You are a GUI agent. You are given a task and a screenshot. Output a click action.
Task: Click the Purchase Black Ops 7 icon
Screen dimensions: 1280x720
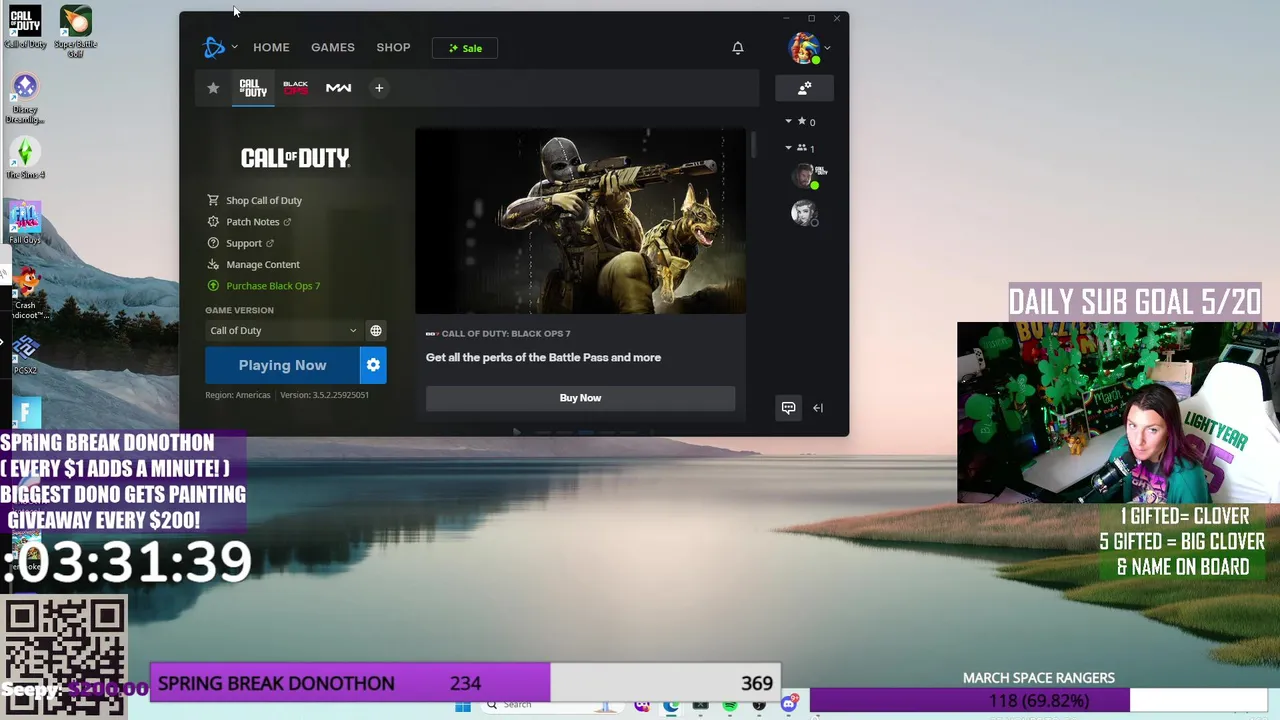(212, 286)
